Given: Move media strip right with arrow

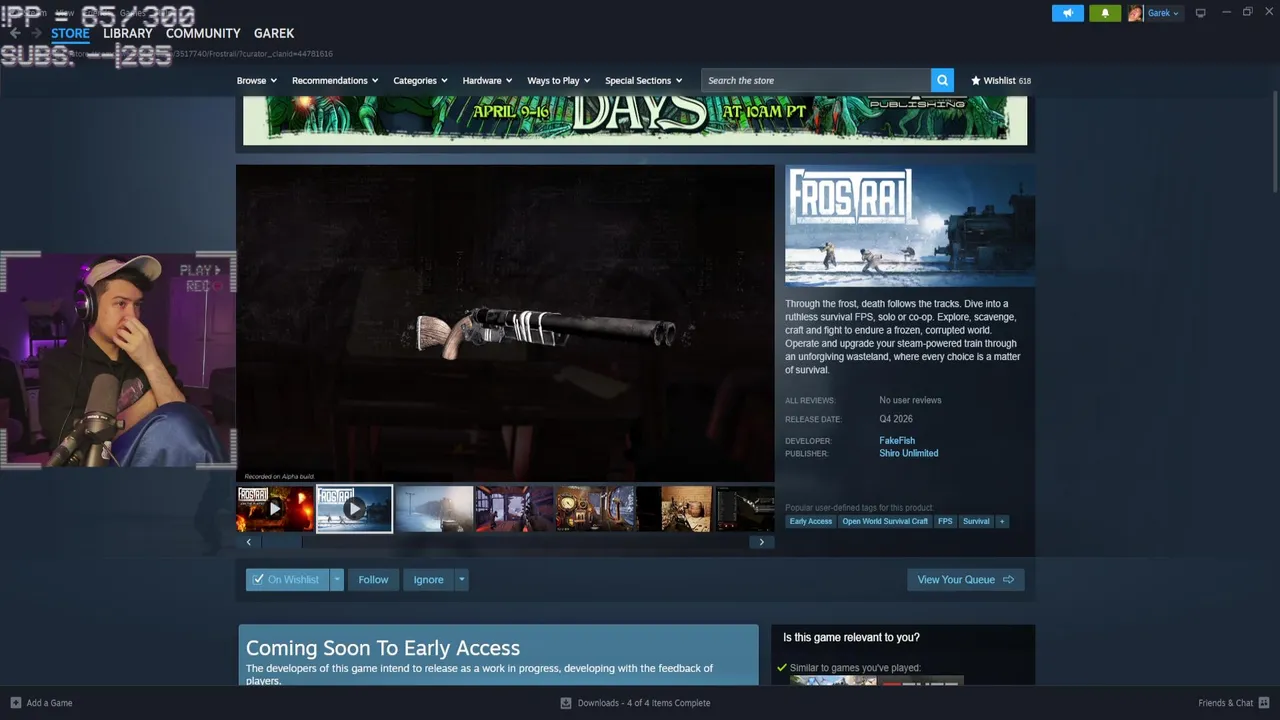Looking at the screenshot, I should 761,541.
